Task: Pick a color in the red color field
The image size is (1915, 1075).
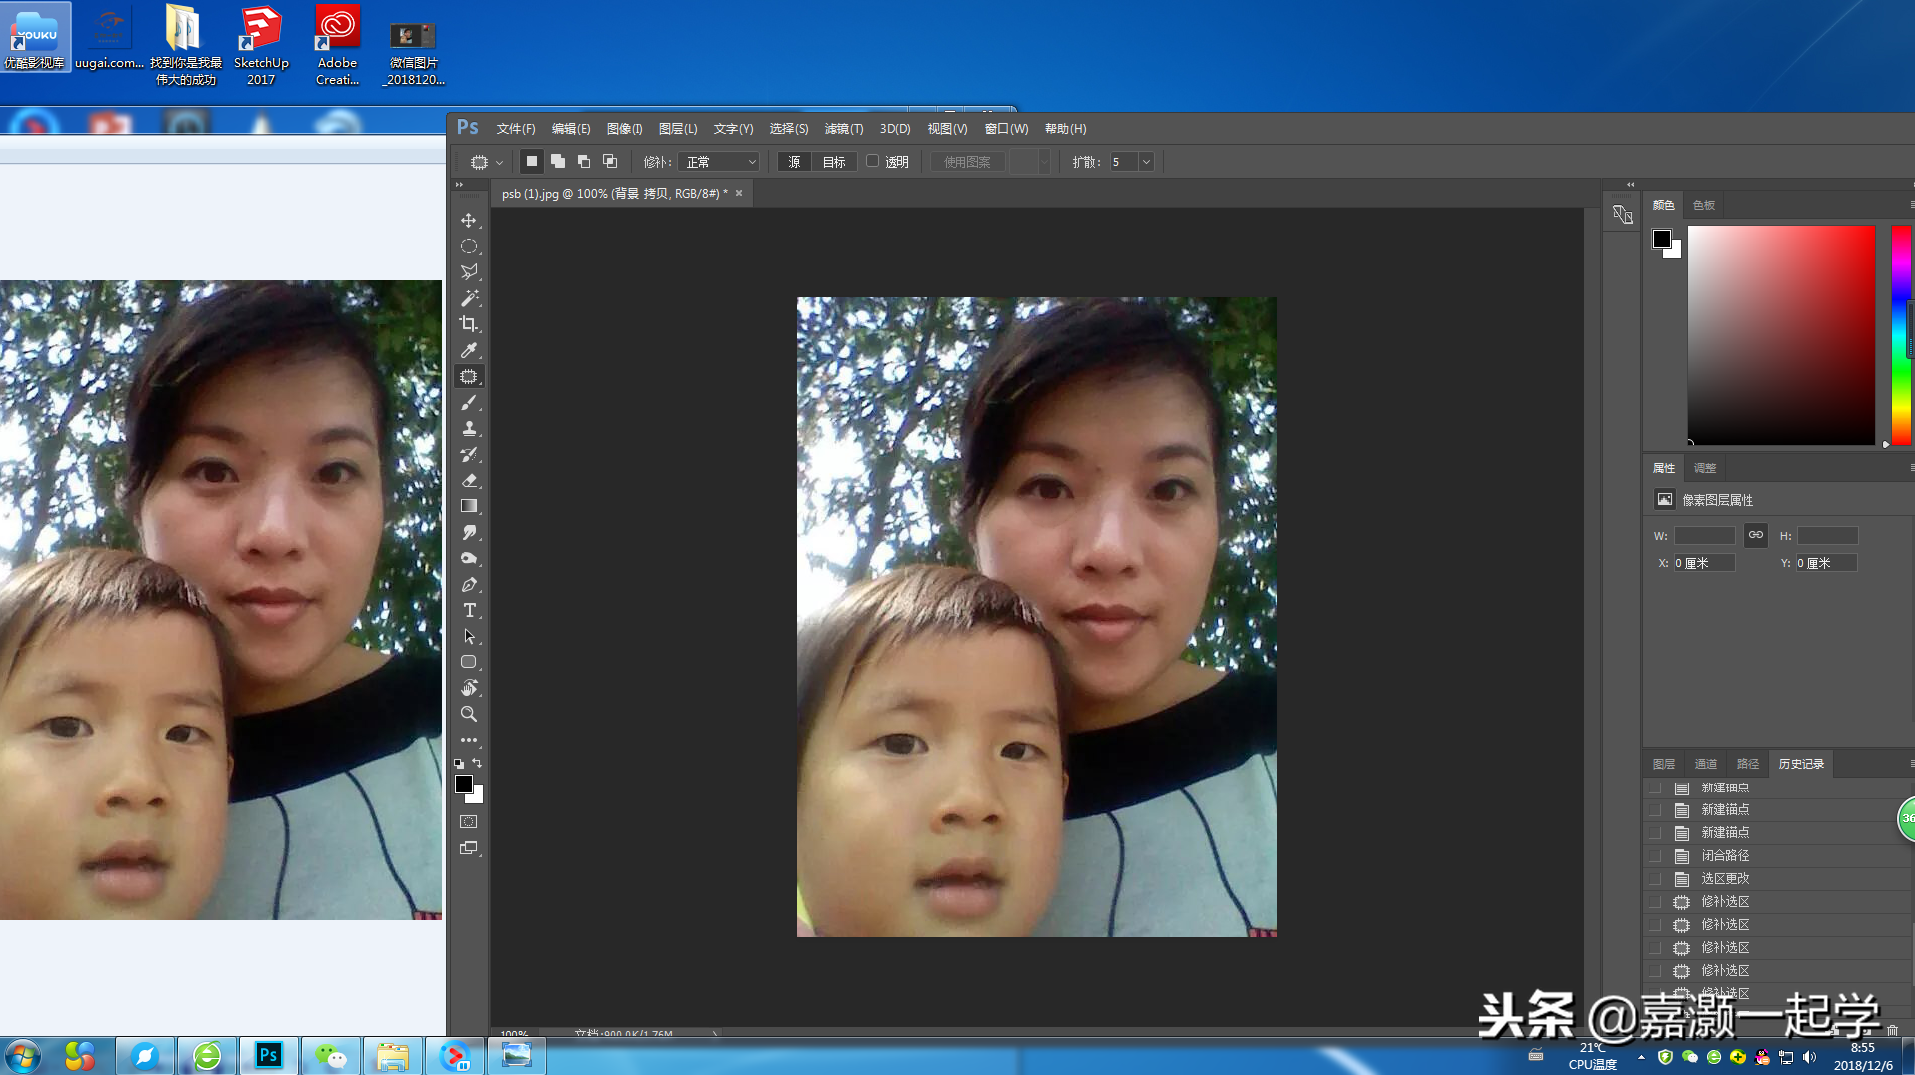Action: pyautogui.click(x=1781, y=335)
